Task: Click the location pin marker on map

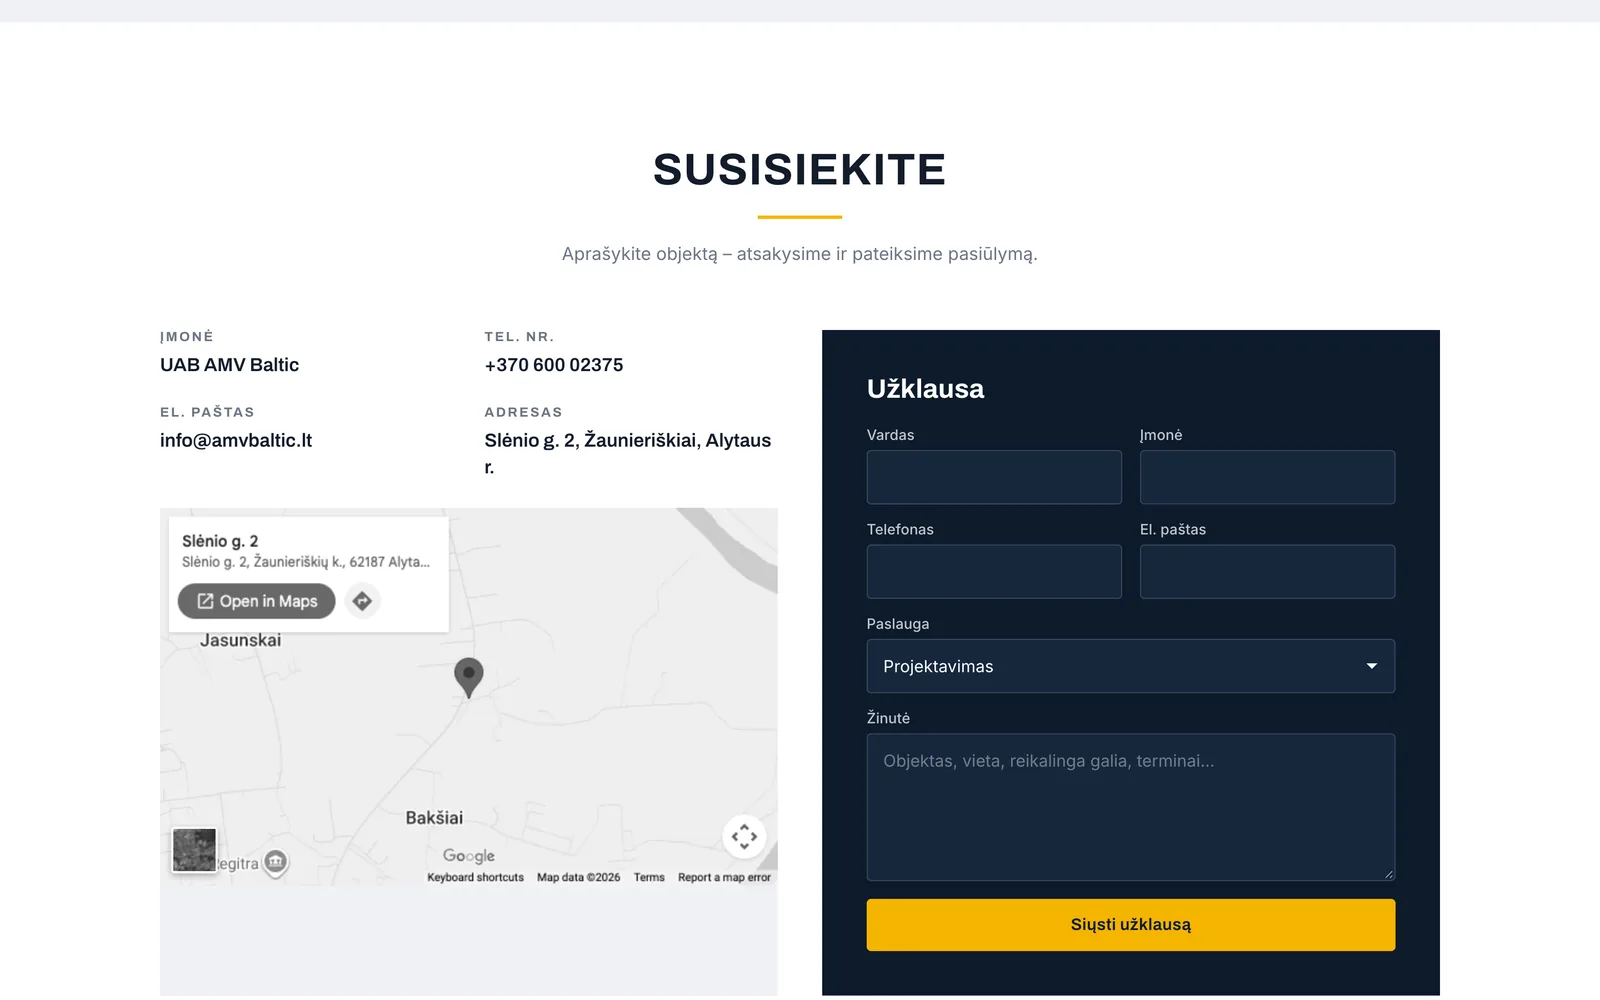Action: (468, 678)
